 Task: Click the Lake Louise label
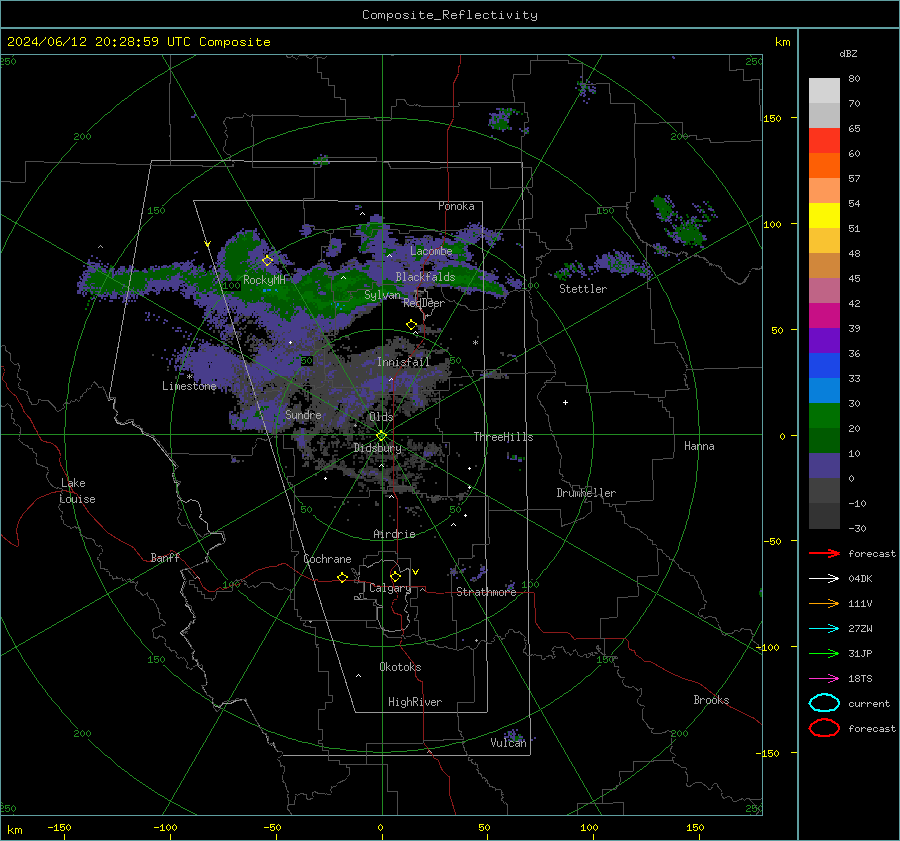(x=77, y=491)
